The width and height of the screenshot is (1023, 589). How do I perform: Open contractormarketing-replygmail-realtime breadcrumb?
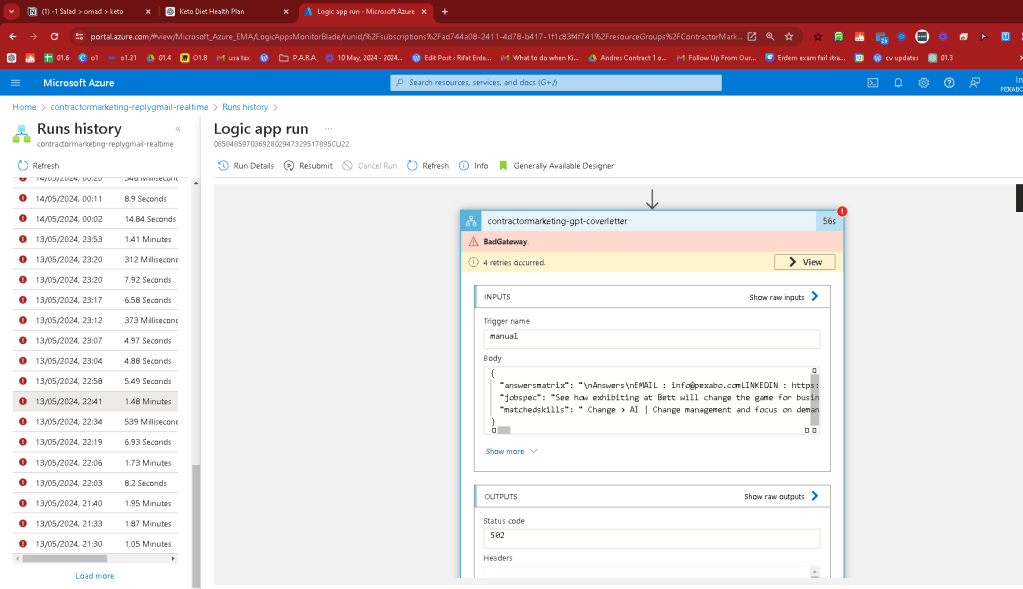tap(129, 107)
